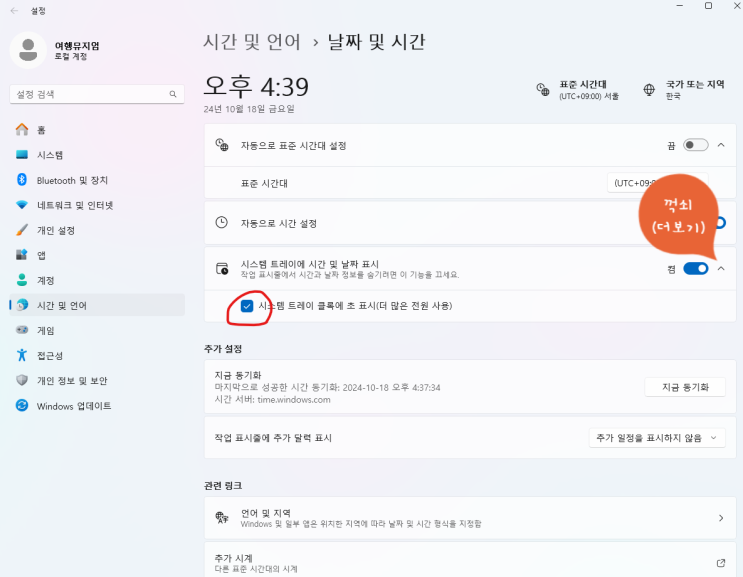Open the Bluetooth 및 장치 sidebar icon
743x577 pixels.
click(22, 180)
